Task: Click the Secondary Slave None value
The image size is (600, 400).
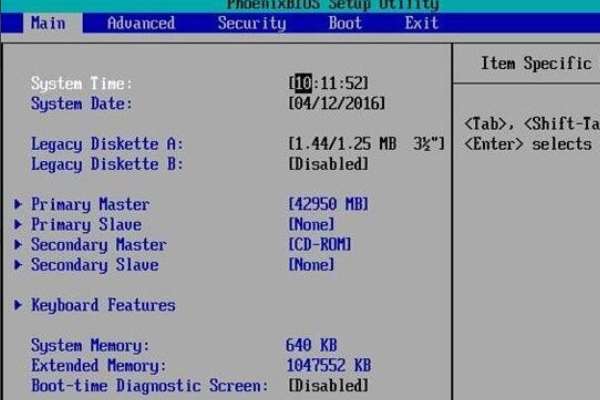Action: tap(311, 264)
